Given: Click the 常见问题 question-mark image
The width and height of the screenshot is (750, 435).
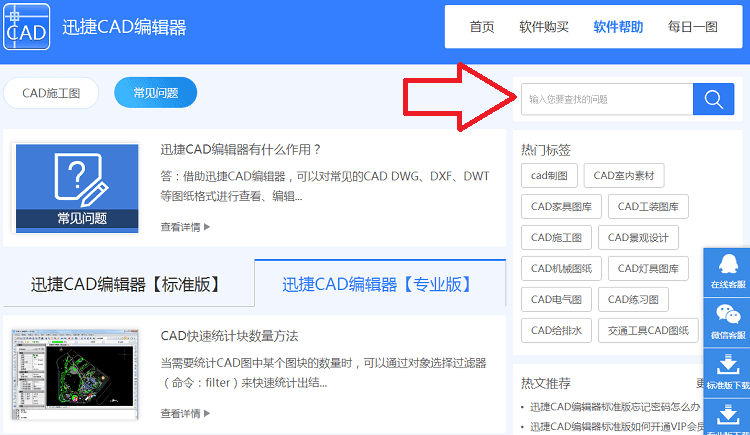Looking at the screenshot, I should pos(77,188).
